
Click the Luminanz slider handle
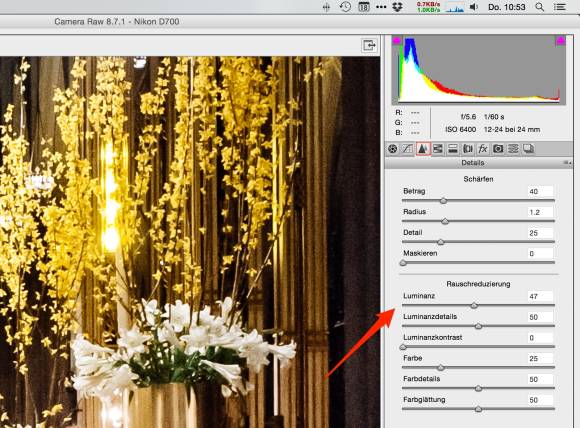click(x=474, y=306)
